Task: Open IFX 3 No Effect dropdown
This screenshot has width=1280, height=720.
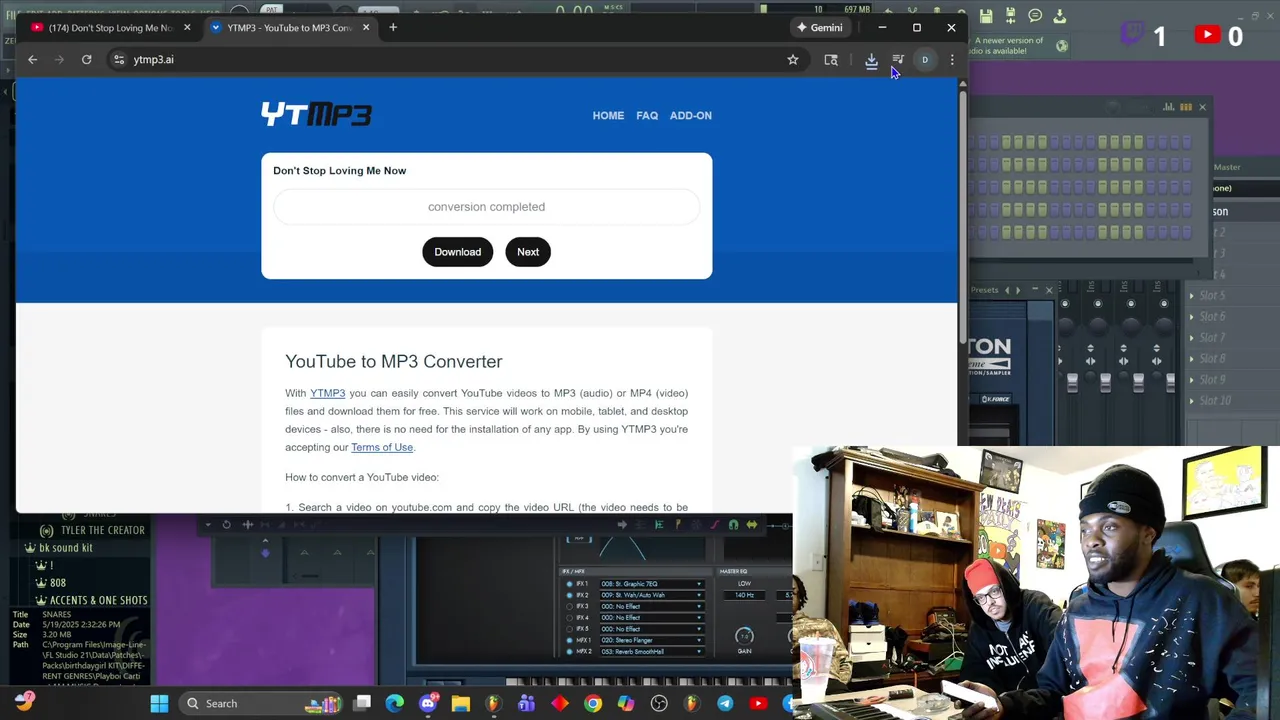Action: pos(651,606)
